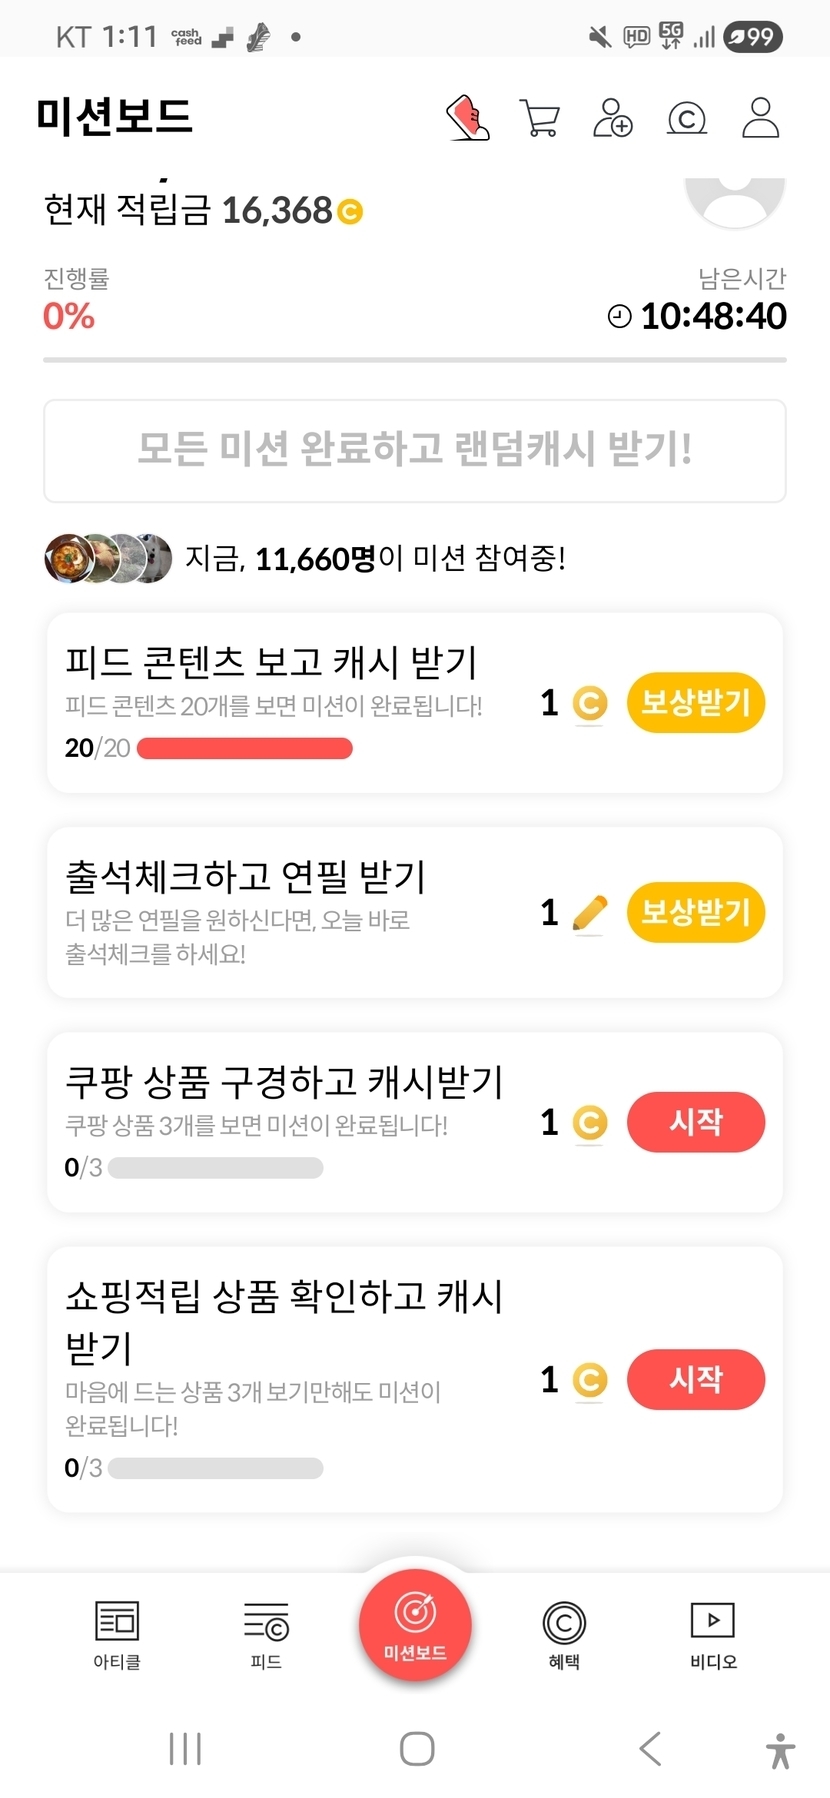Open the cash coin icon in header
This screenshot has height=1798, width=830.
(686, 119)
